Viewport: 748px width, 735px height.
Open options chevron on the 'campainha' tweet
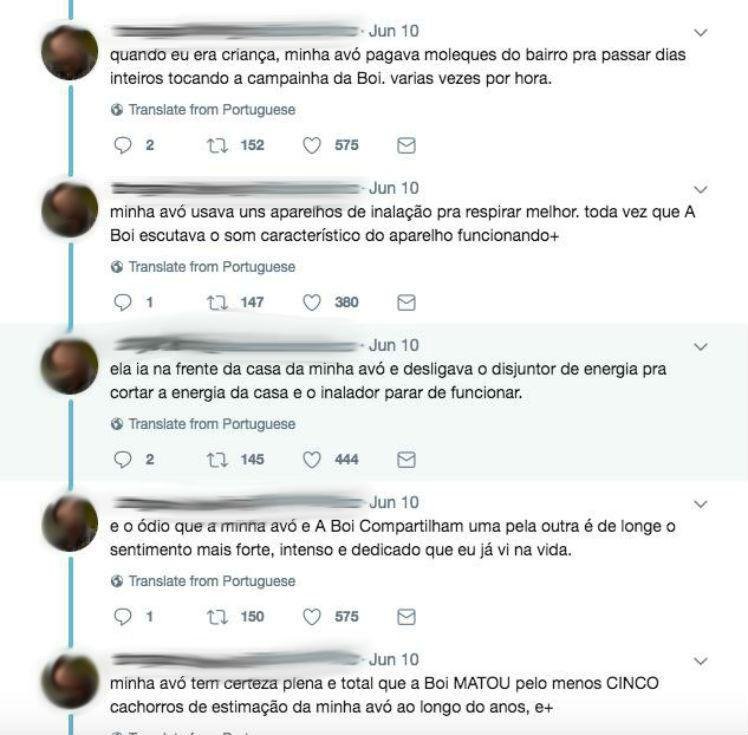(x=700, y=32)
